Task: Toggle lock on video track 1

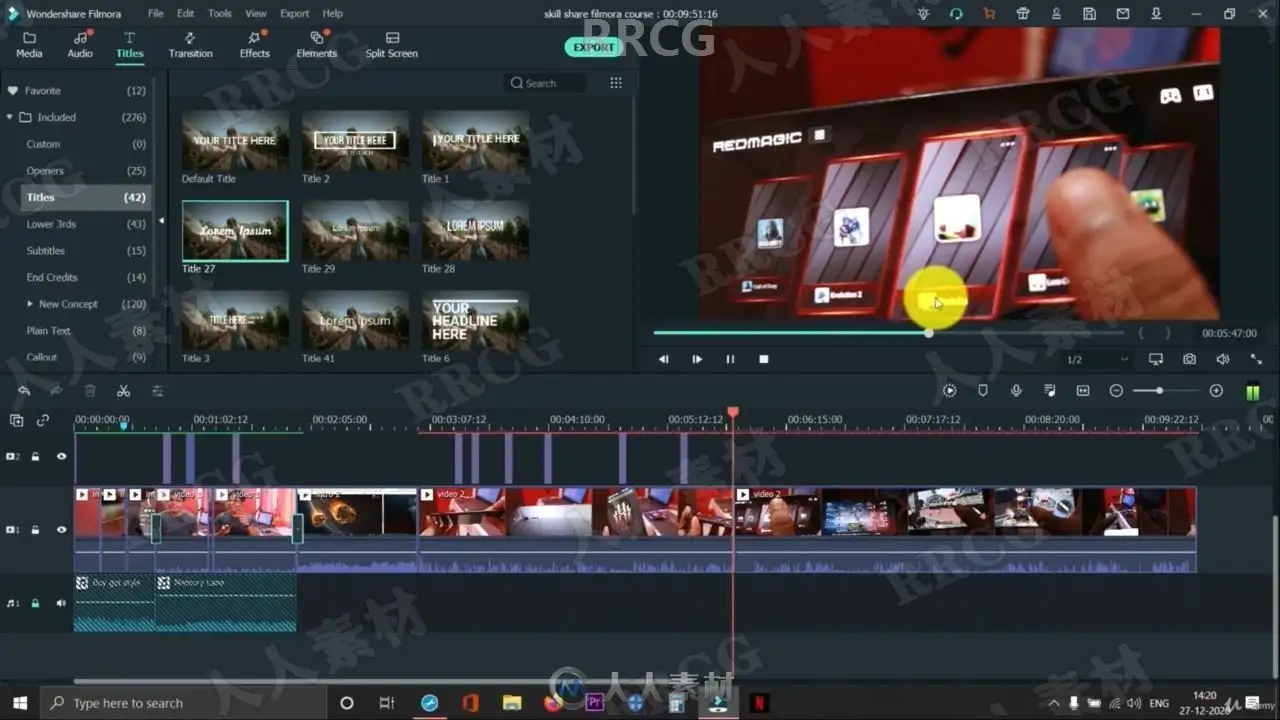Action: [x=35, y=530]
